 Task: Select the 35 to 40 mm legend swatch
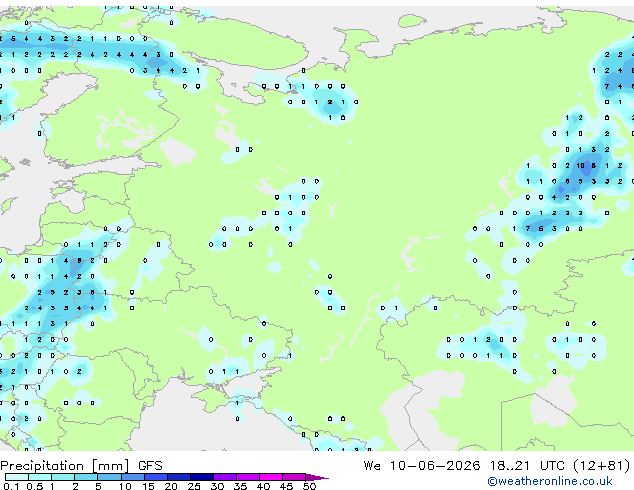coord(248,477)
